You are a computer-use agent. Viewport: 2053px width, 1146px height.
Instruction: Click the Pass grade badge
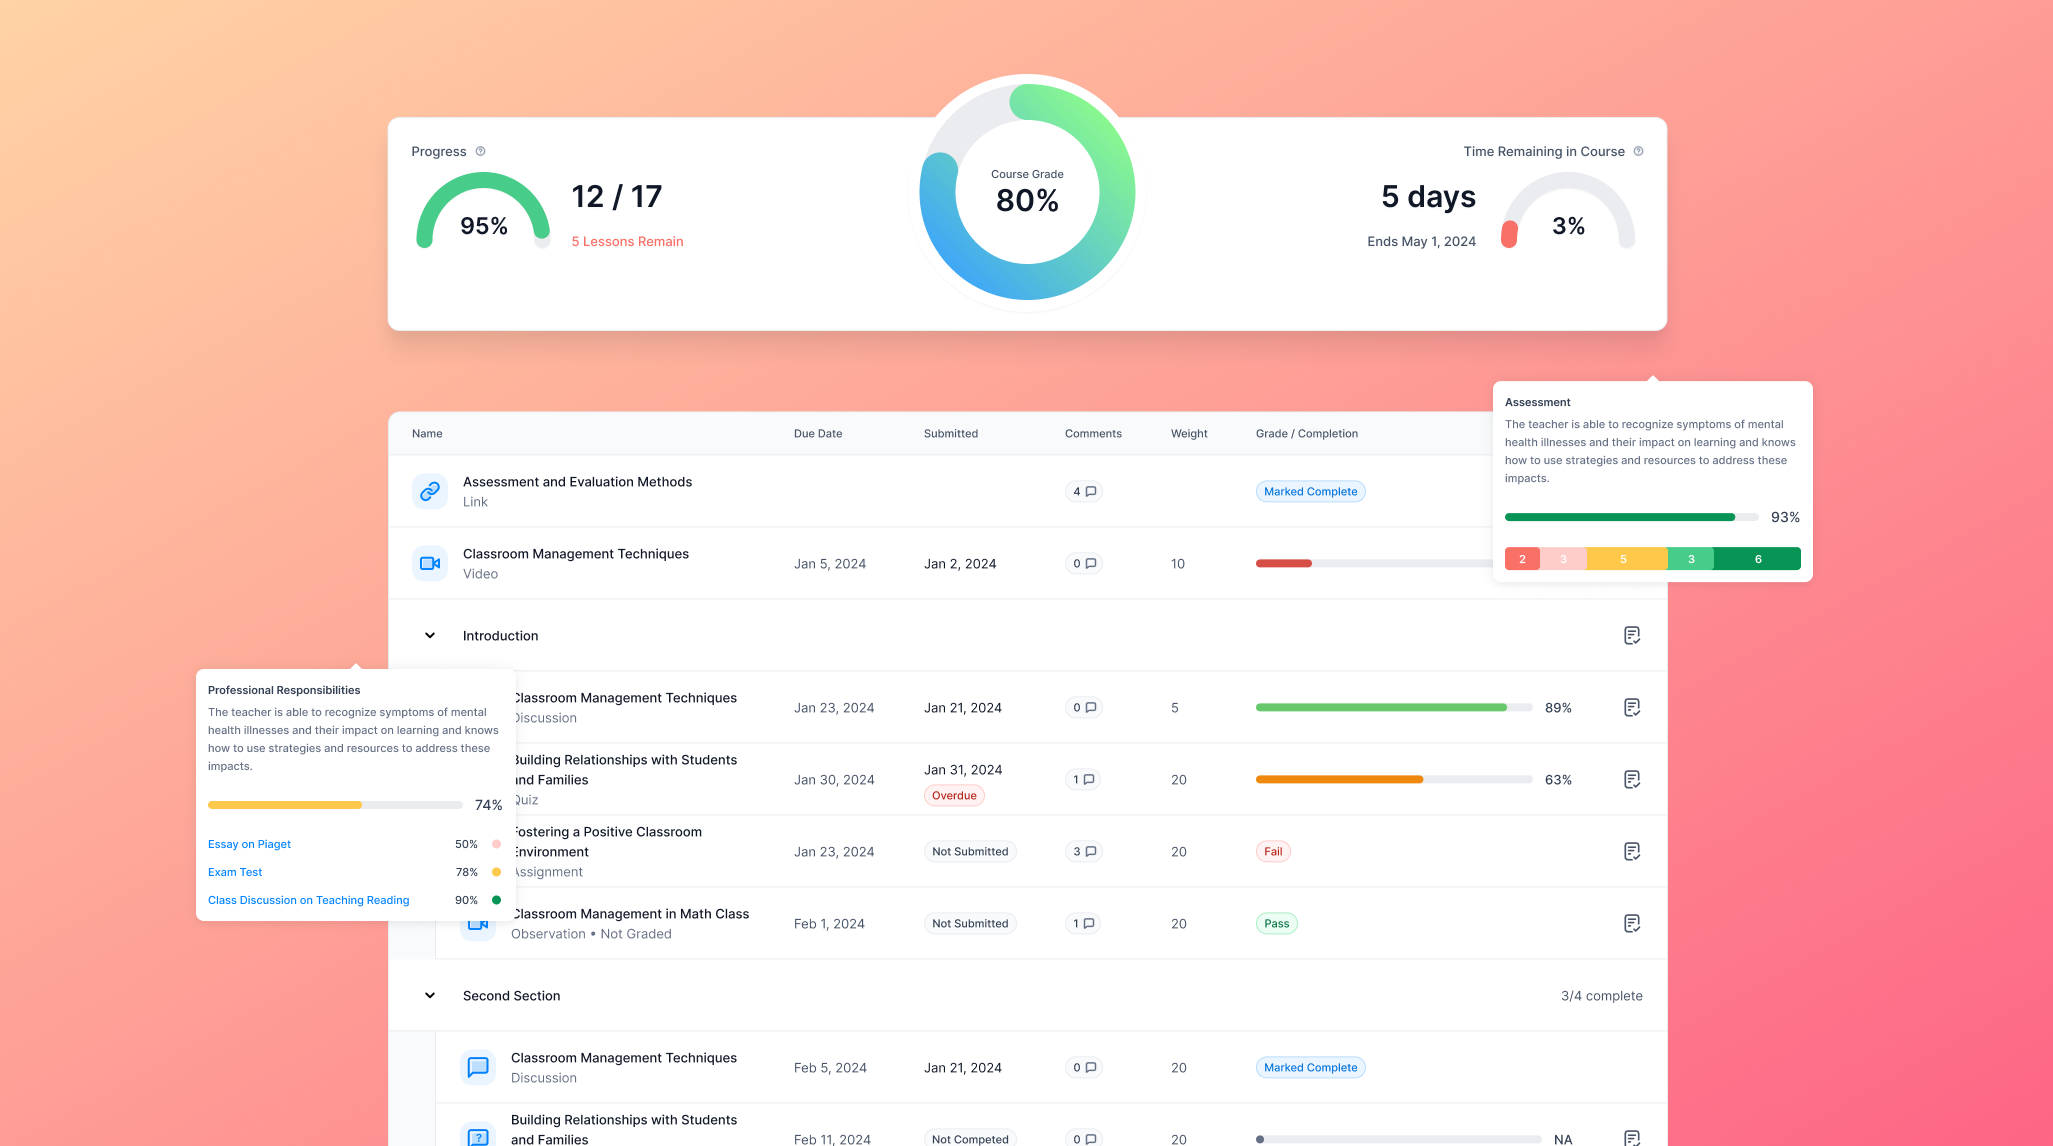pyautogui.click(x=1276, y=923)
